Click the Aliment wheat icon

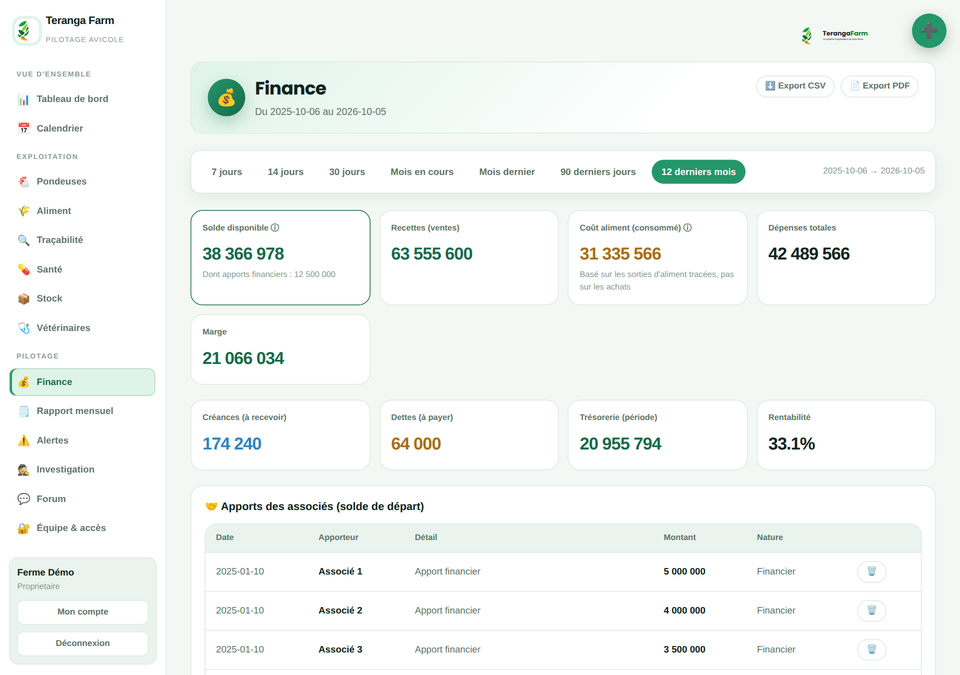click(23, 211)
